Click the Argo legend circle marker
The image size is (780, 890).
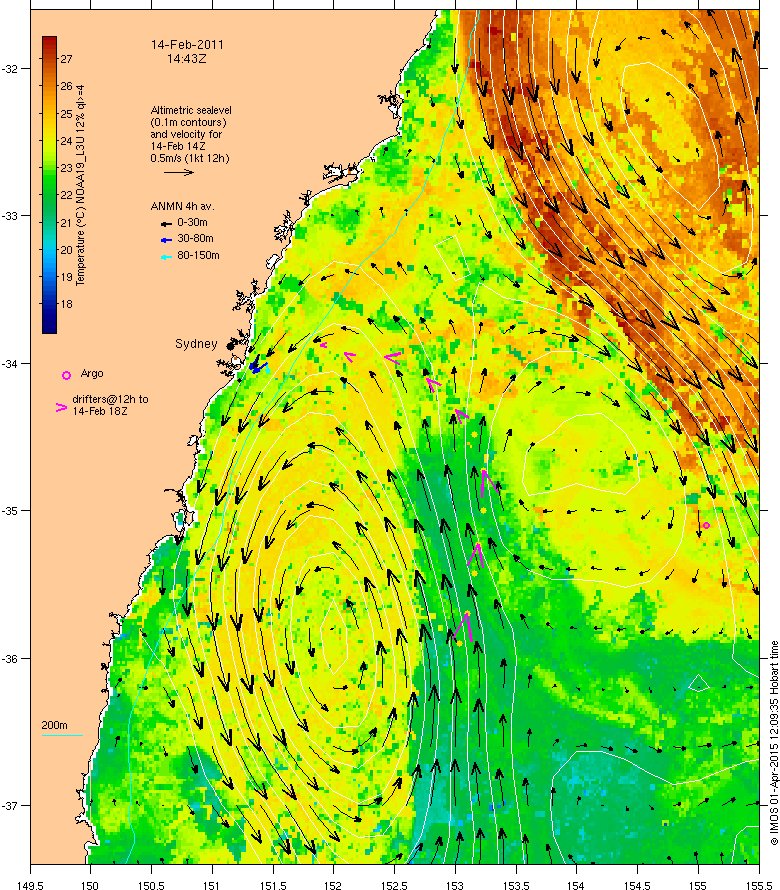[x=66, y=375]
